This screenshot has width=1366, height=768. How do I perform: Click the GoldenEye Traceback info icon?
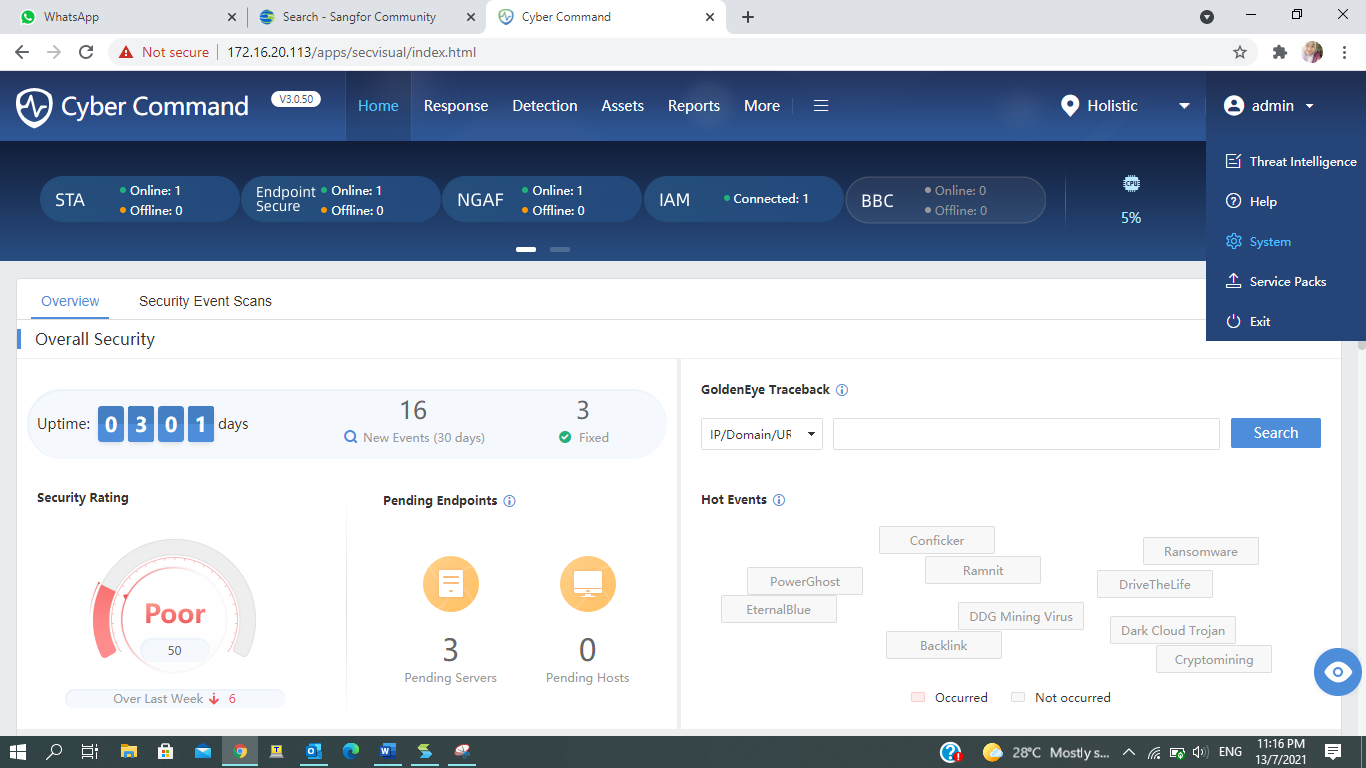tap(842, 390)
